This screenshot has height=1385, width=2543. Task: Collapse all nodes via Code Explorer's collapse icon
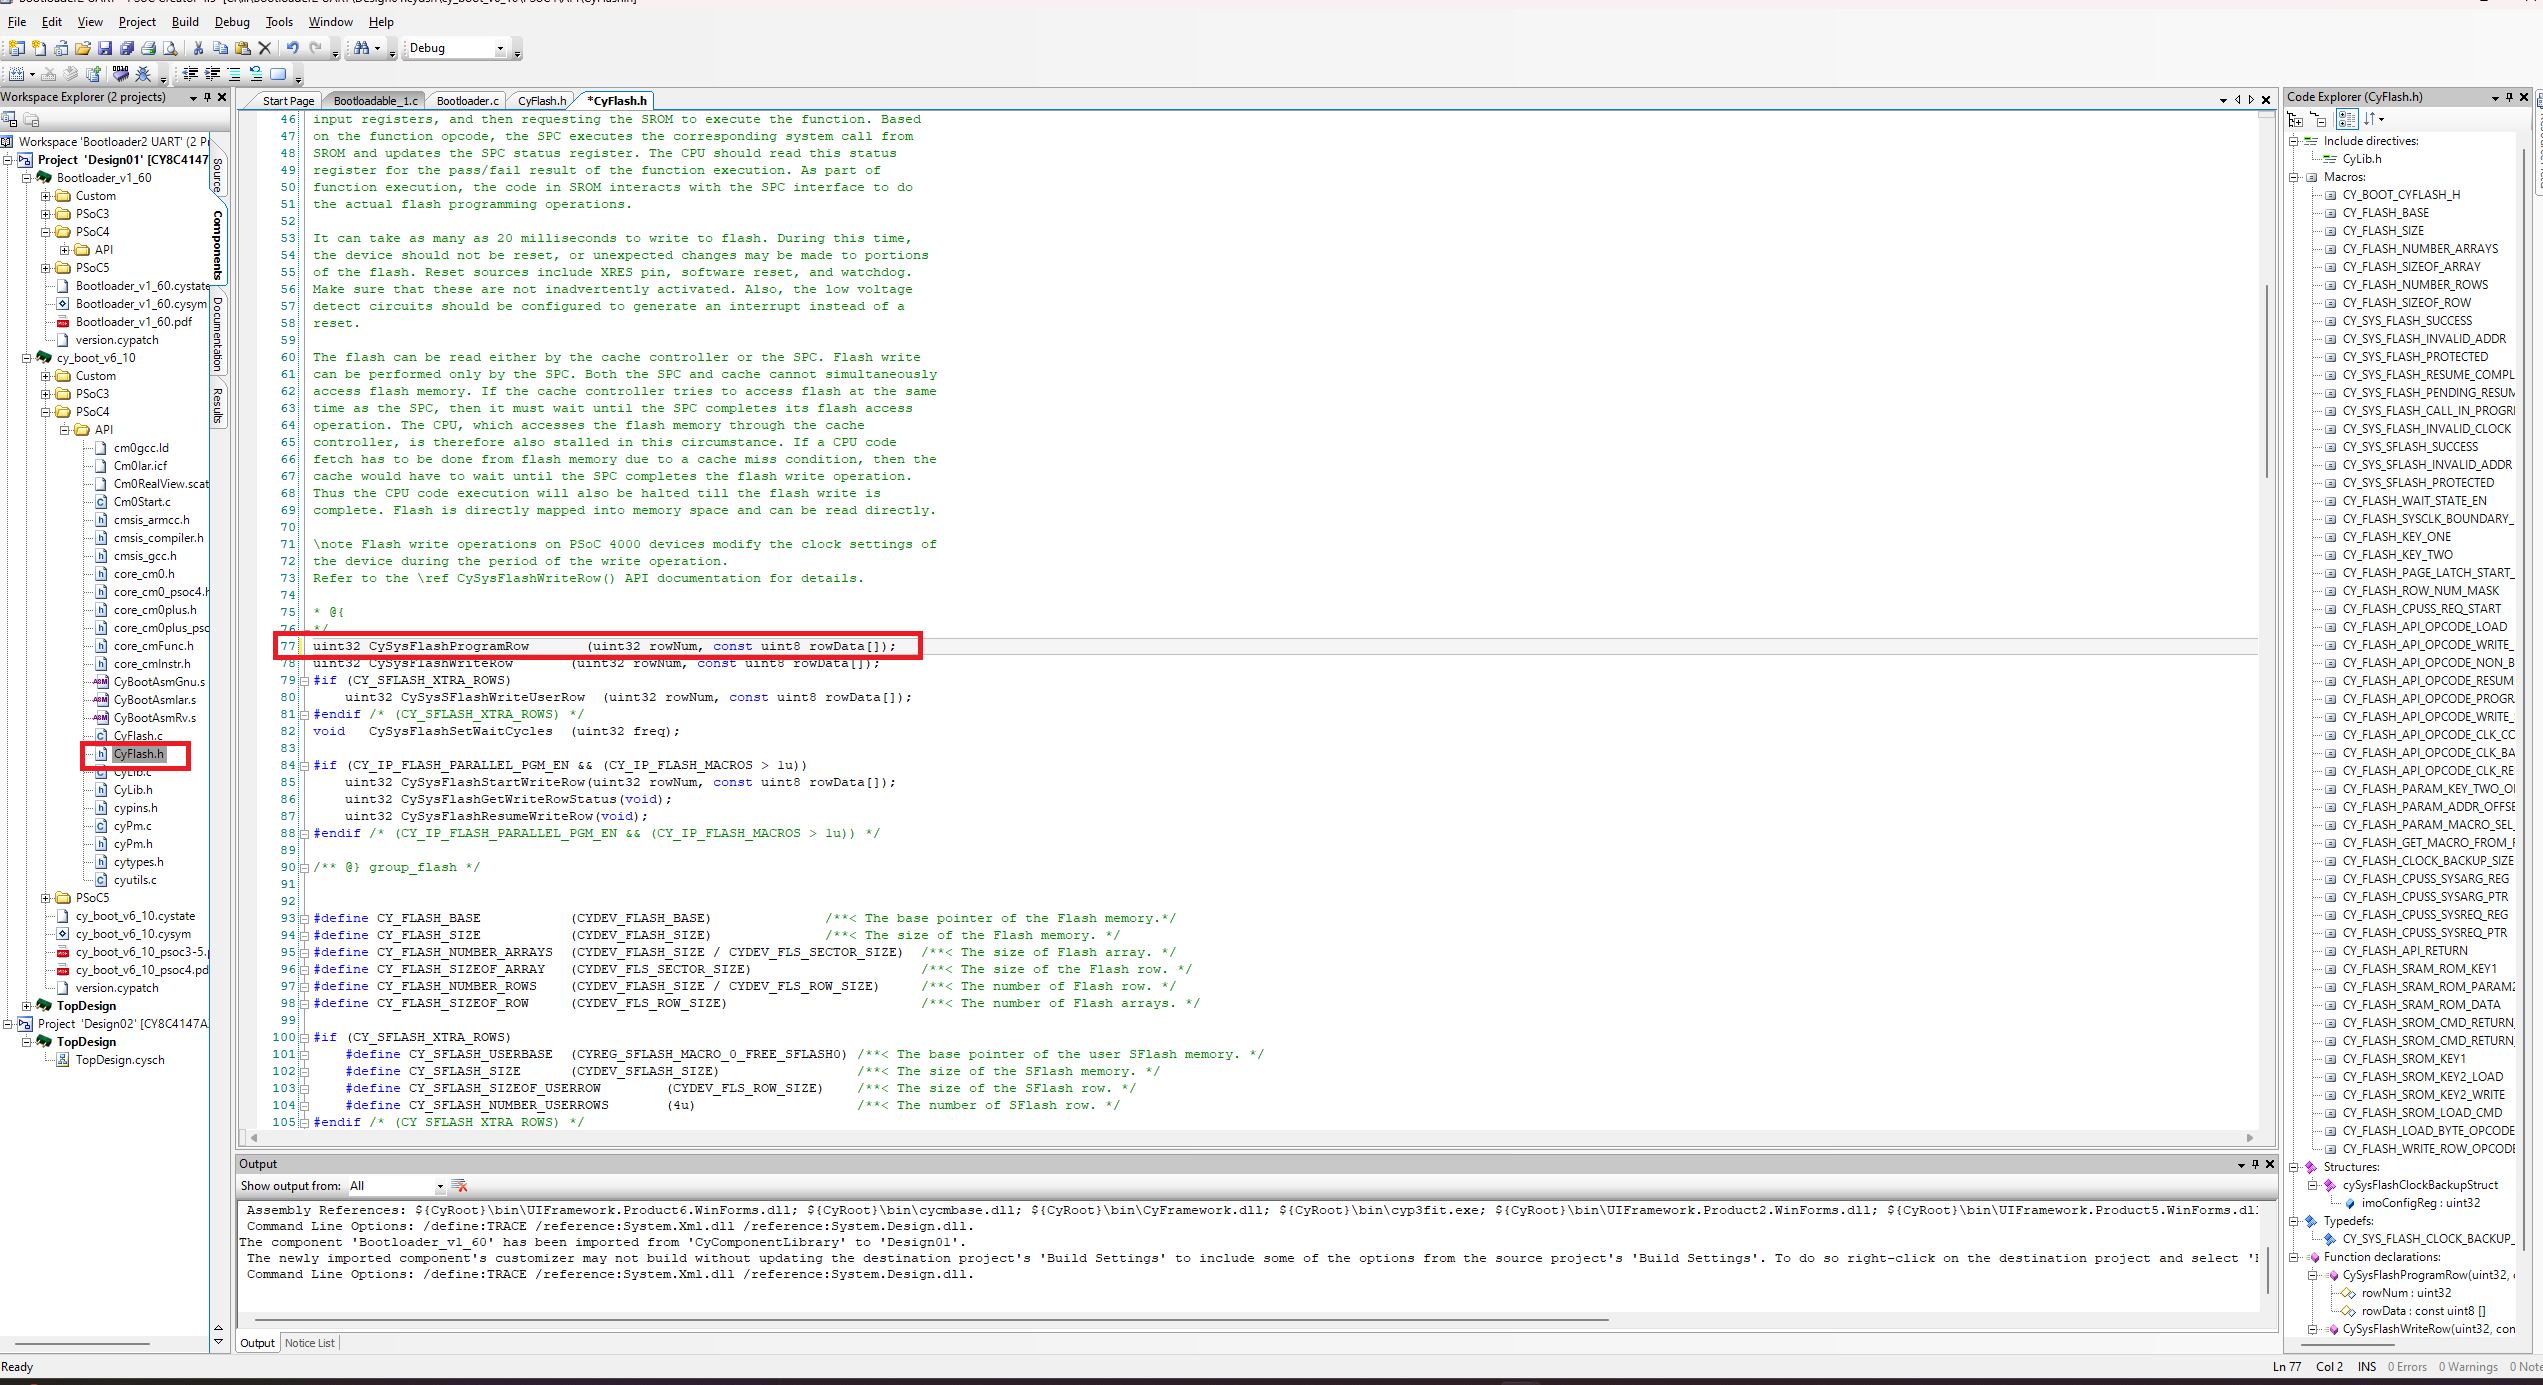(x=2319, y=119)
